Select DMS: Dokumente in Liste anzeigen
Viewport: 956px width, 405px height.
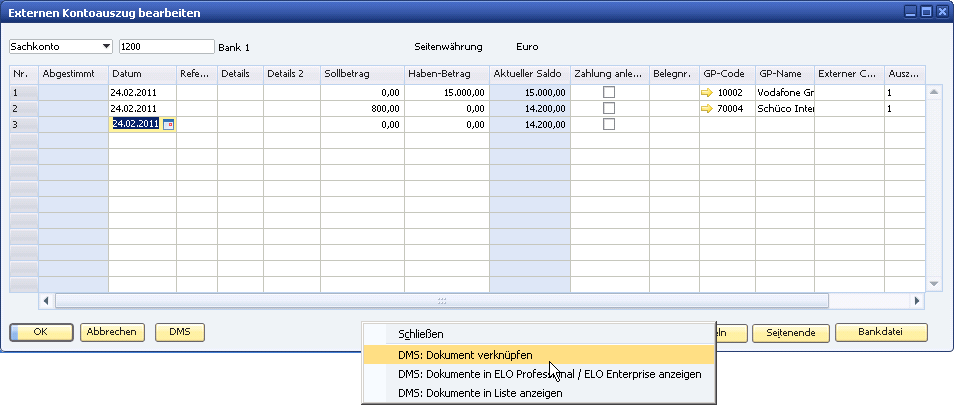(538, 393)
